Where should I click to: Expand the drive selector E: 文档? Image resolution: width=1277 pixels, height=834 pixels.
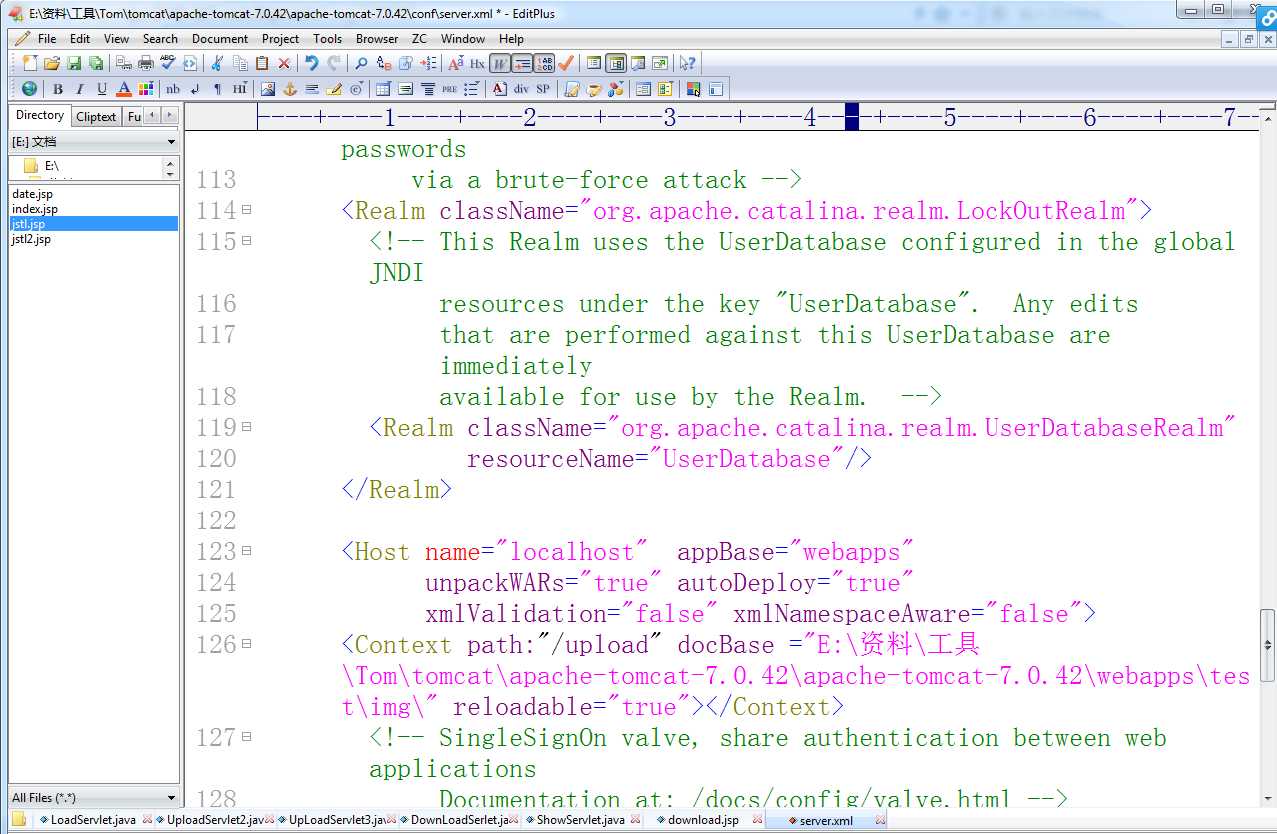tap(171, 142)
